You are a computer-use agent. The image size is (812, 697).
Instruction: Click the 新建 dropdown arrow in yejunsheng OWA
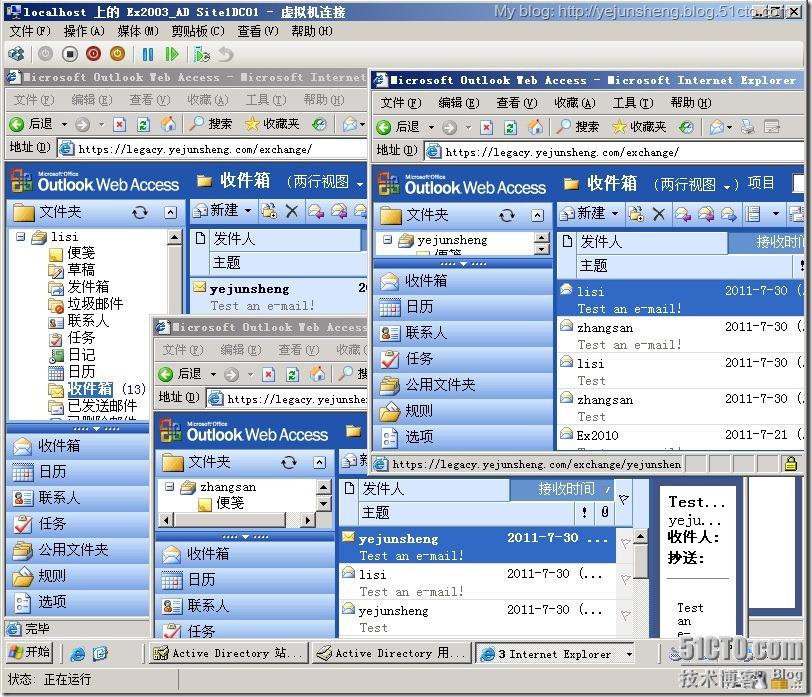[x=615, y=213]
